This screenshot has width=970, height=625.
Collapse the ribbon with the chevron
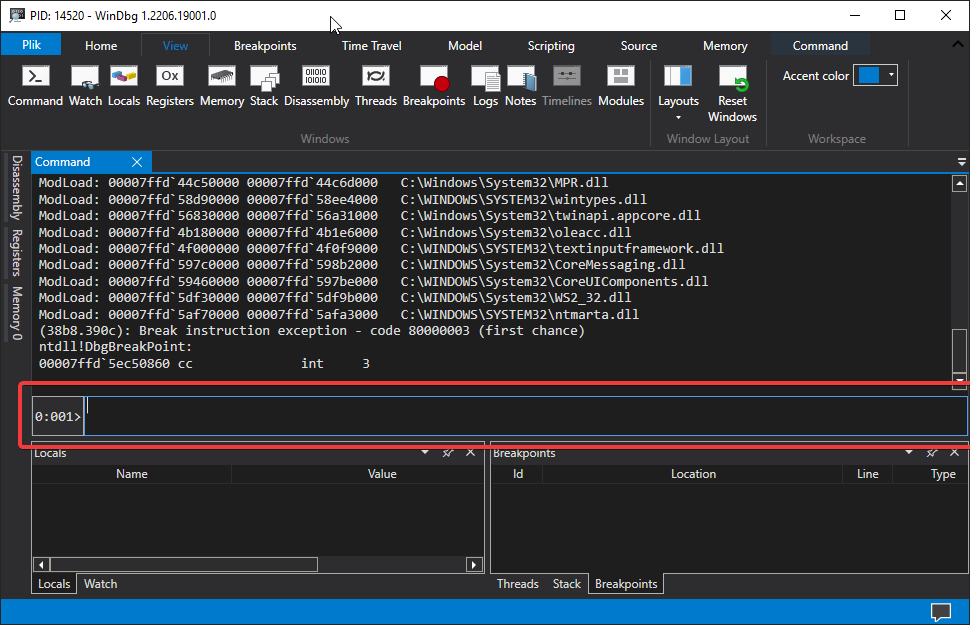point(957,44)
